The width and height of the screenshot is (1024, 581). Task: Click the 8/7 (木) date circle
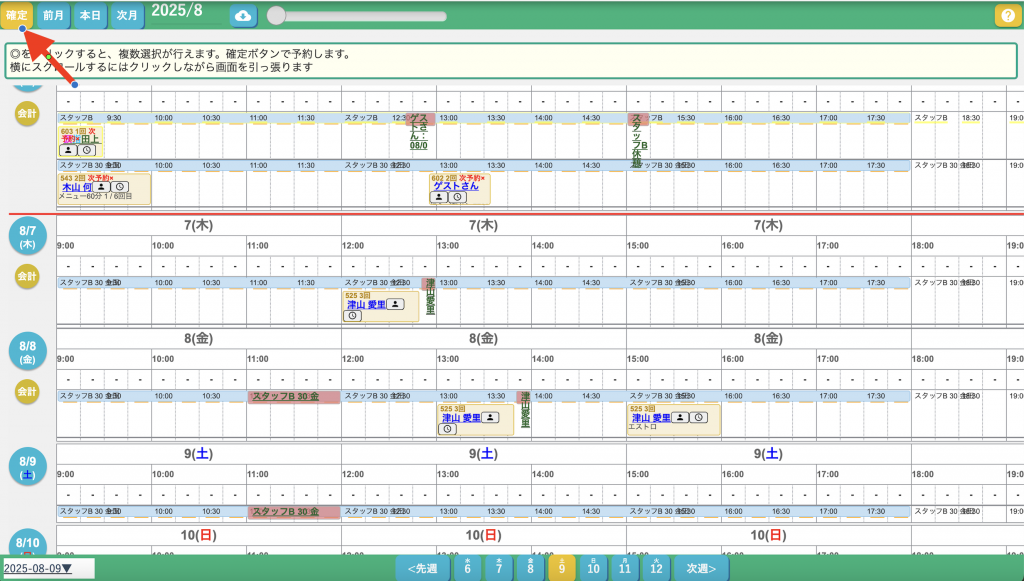click(27, 236)
